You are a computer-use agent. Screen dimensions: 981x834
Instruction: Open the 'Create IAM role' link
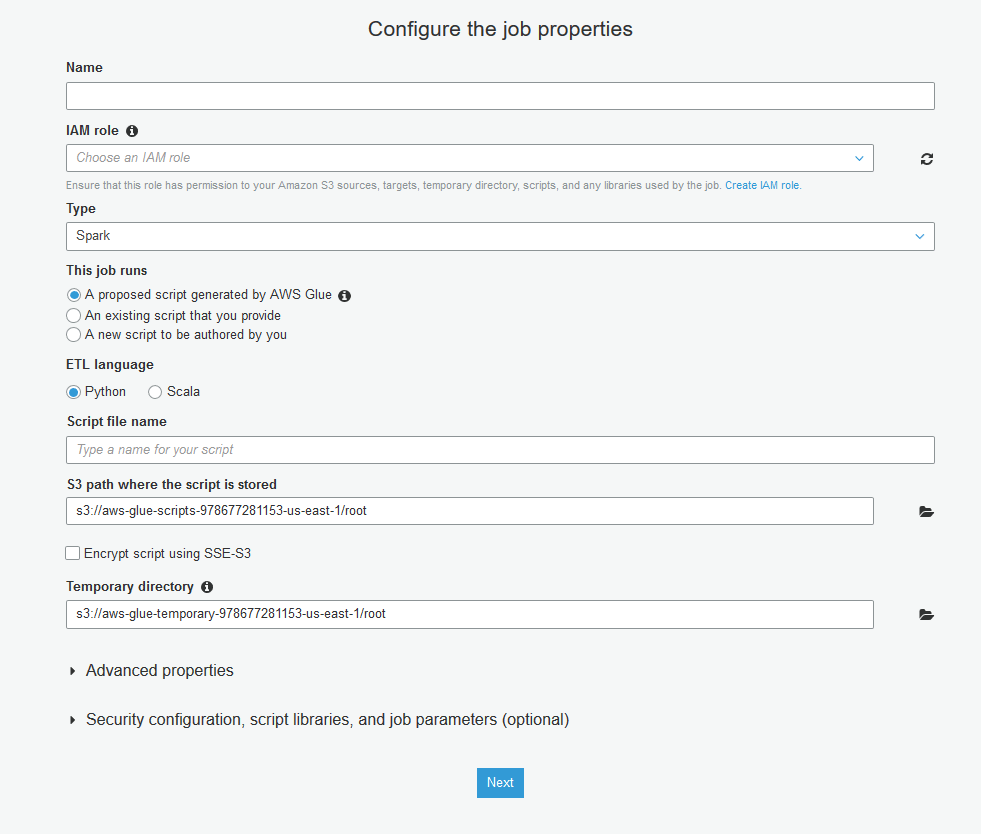(x=762, y=186)
